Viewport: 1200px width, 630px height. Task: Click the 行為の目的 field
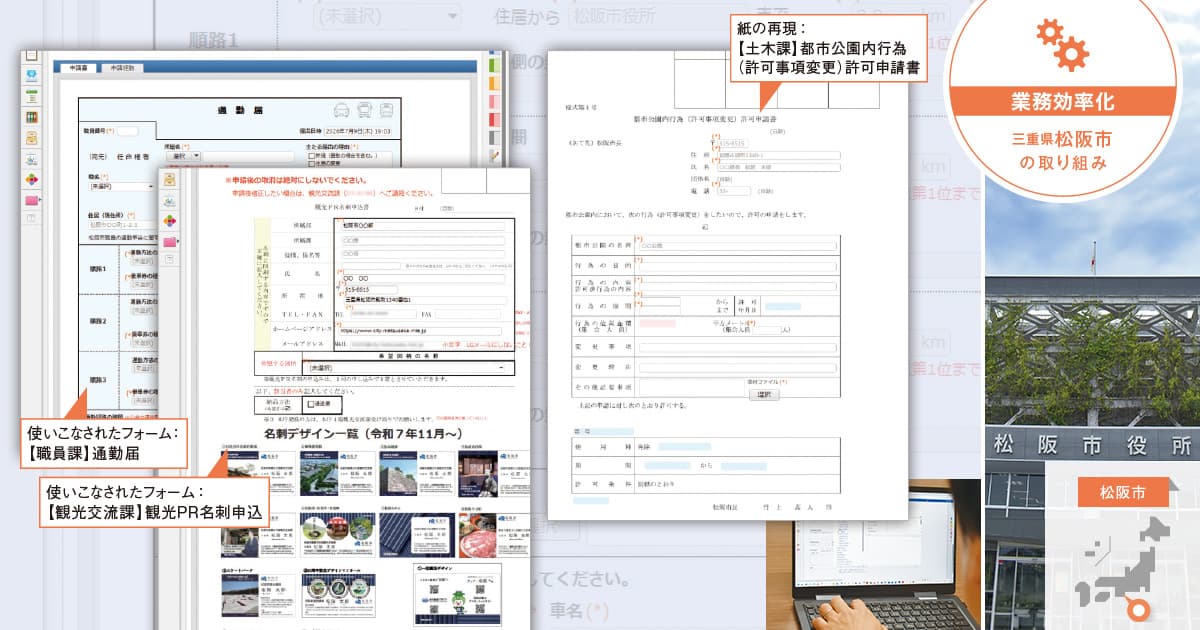click(x=736, y=265)
